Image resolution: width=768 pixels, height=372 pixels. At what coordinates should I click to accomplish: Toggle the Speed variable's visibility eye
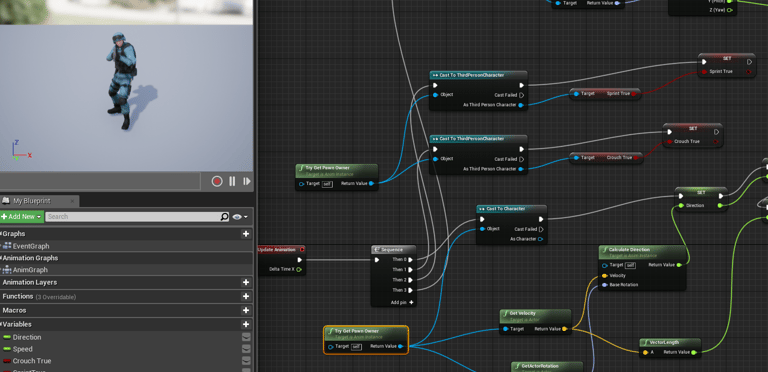246,349
